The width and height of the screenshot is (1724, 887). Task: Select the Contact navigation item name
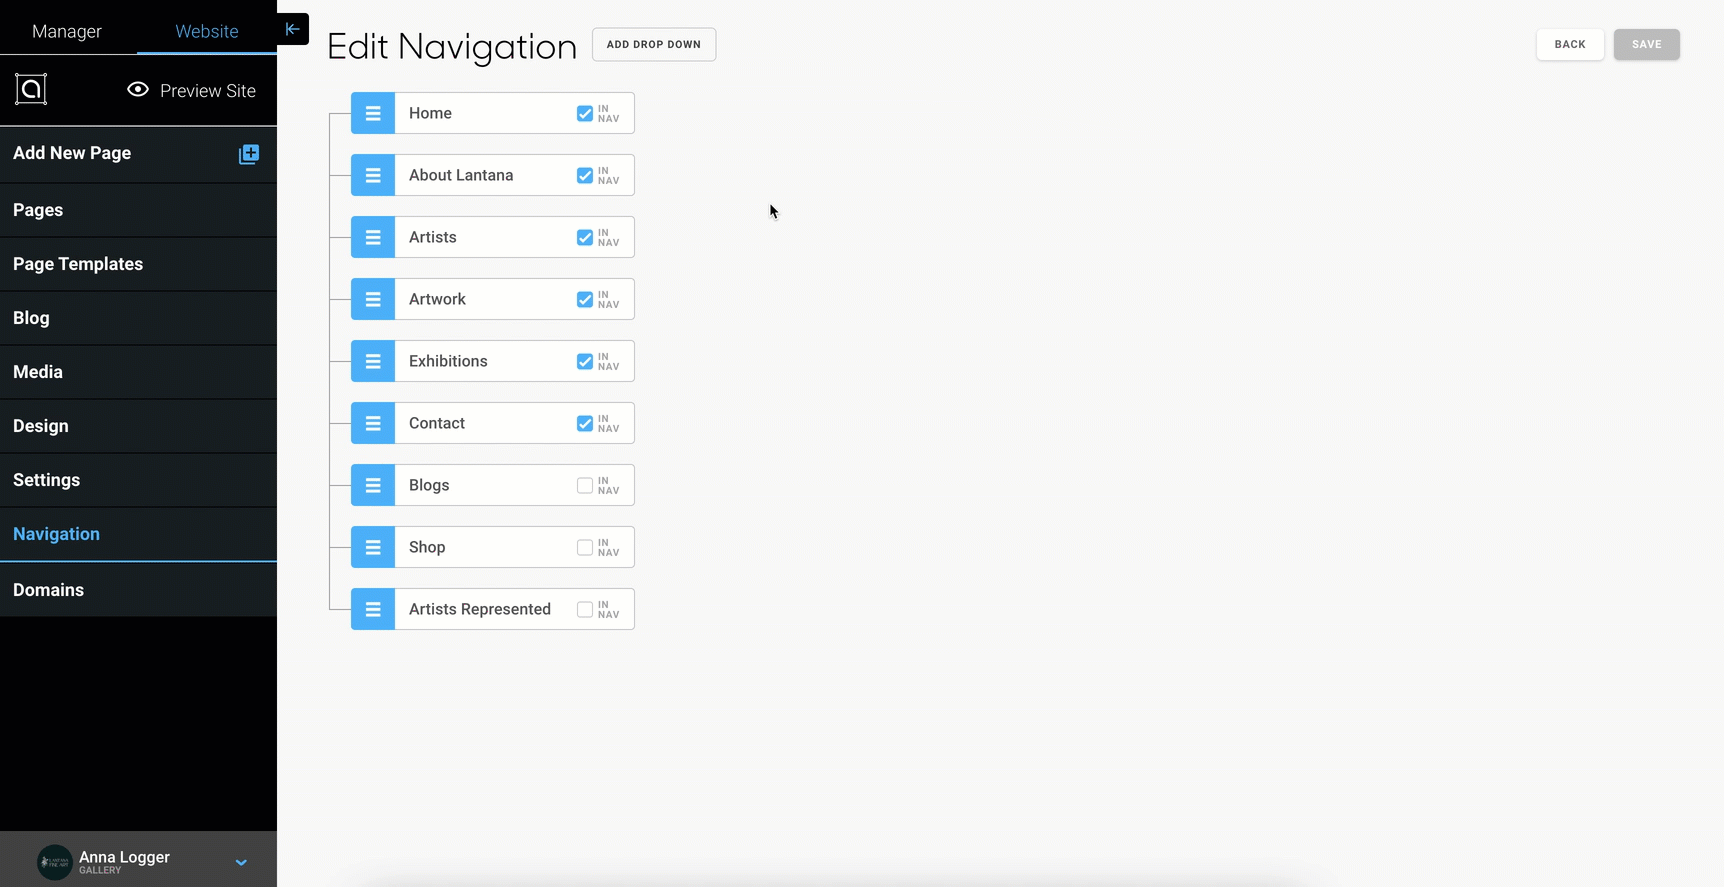coord(437,423)
